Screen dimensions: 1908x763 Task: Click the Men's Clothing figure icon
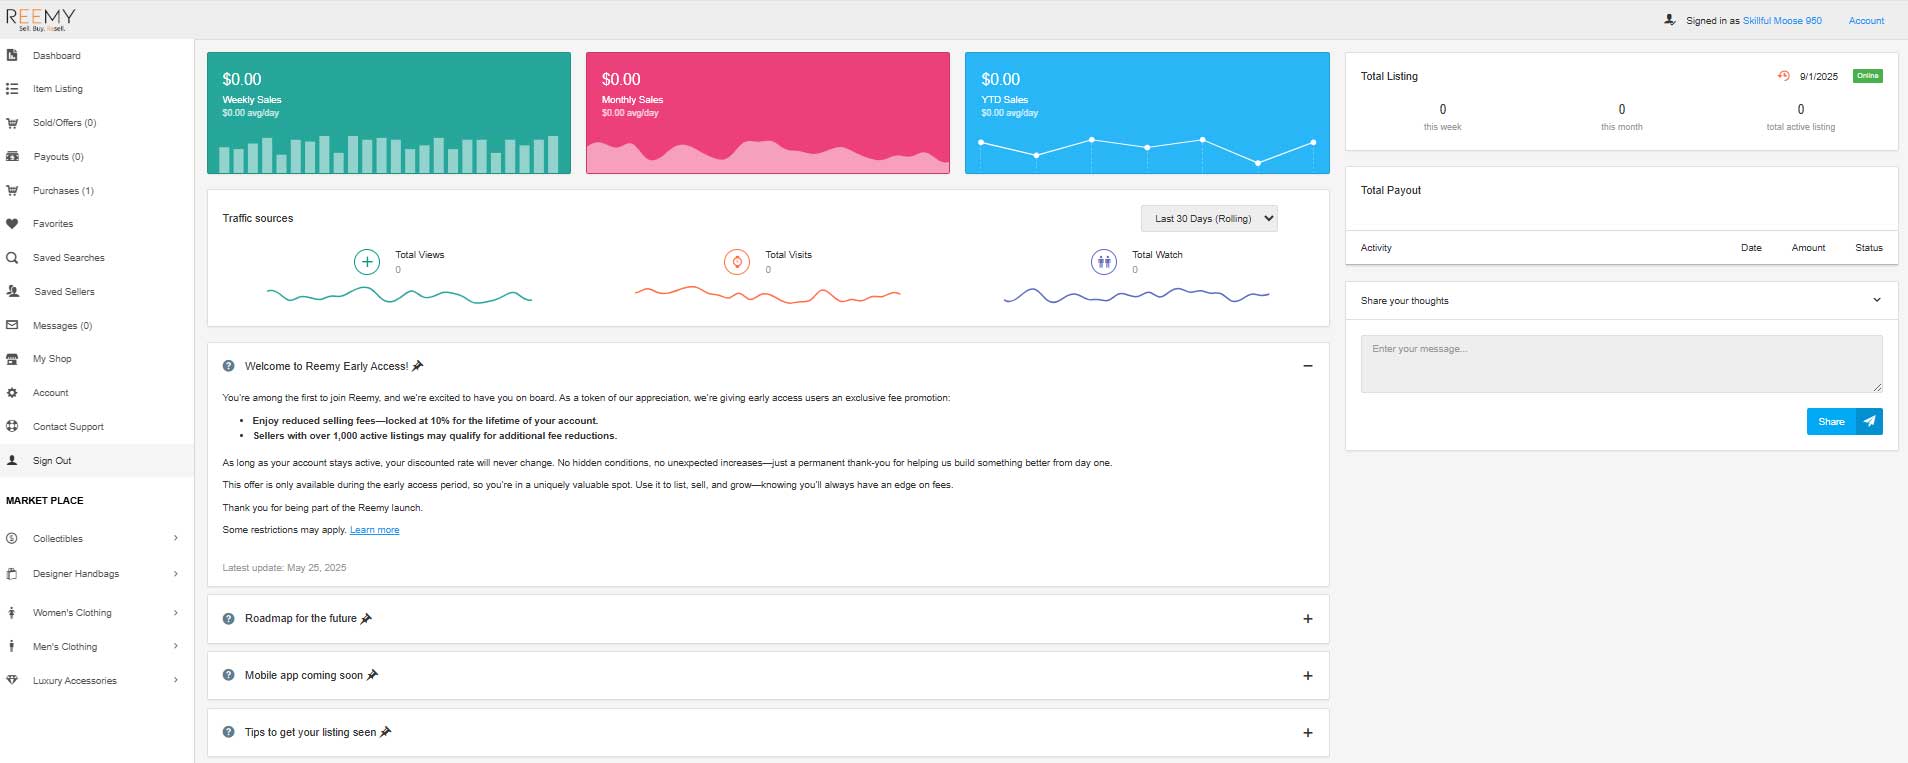click(x=12, y=647)
